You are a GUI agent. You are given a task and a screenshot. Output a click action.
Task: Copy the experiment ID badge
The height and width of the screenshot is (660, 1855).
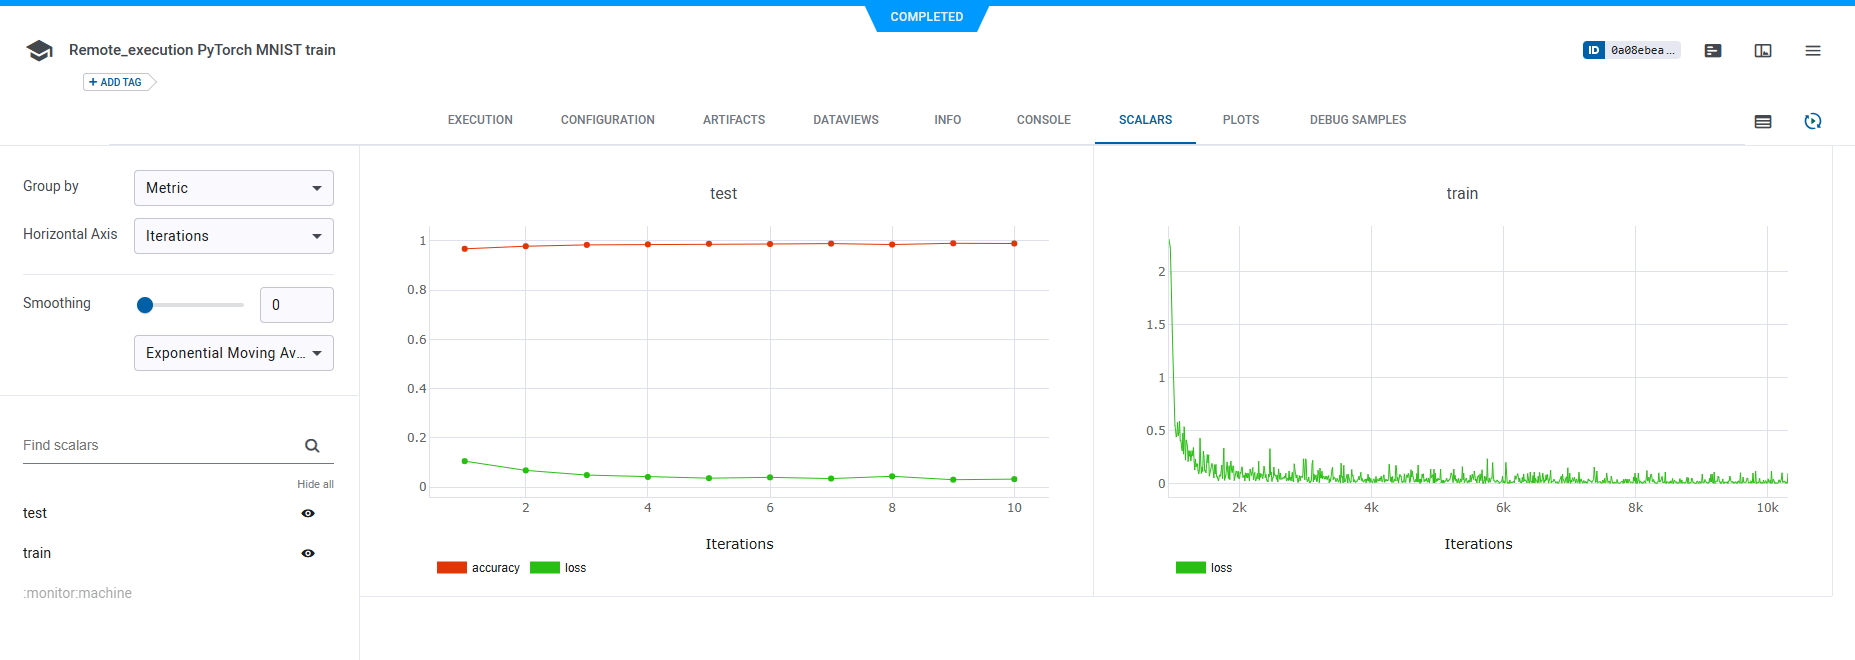coord(1631,50)
